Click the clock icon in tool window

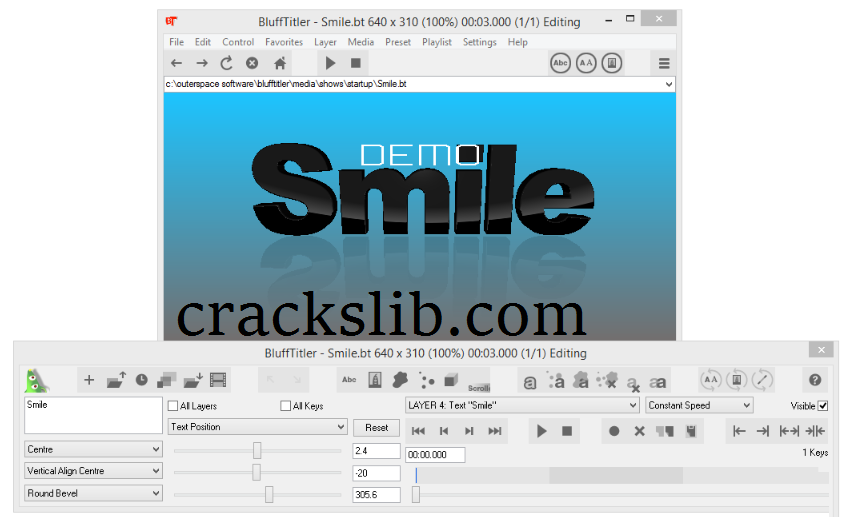pyautogui.click(x=141, y=380)
